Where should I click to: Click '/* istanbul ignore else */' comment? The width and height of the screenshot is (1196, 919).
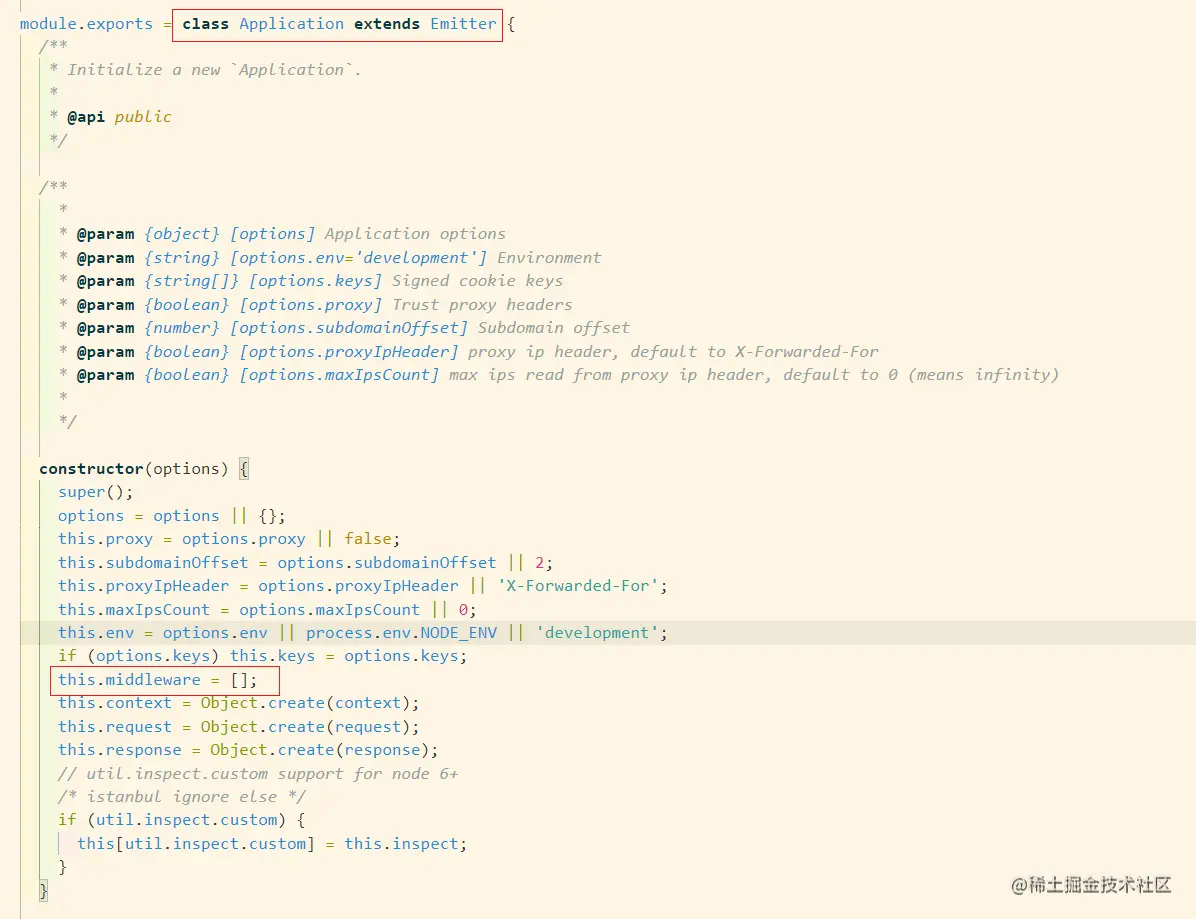coord(182,797)
